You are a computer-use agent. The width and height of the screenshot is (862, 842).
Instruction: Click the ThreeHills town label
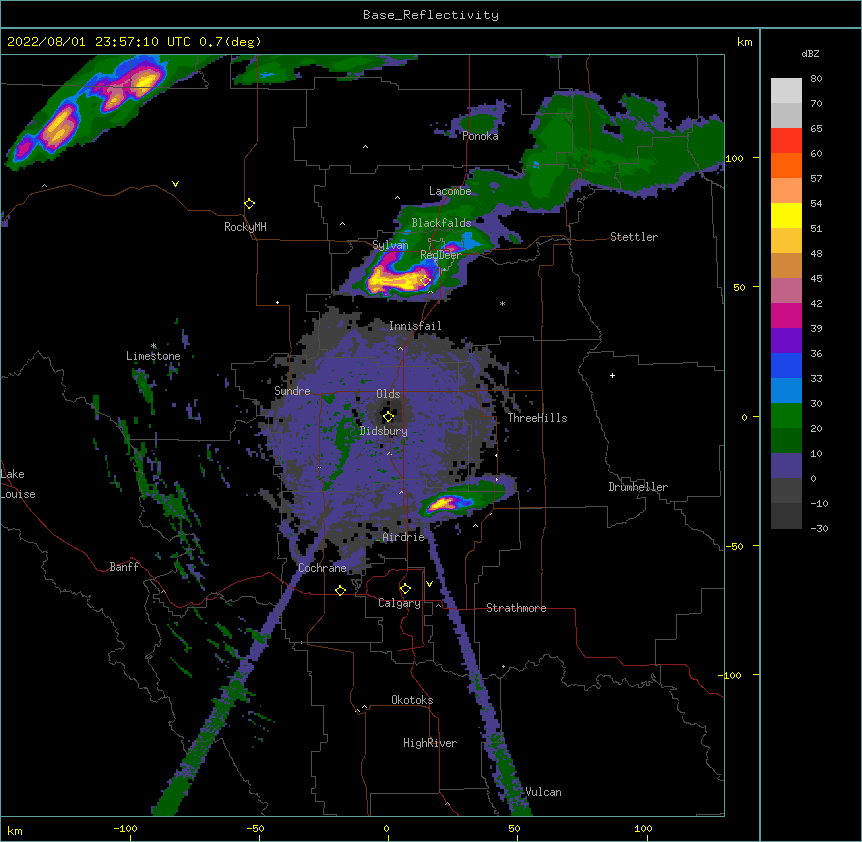[x=537, y=418]
